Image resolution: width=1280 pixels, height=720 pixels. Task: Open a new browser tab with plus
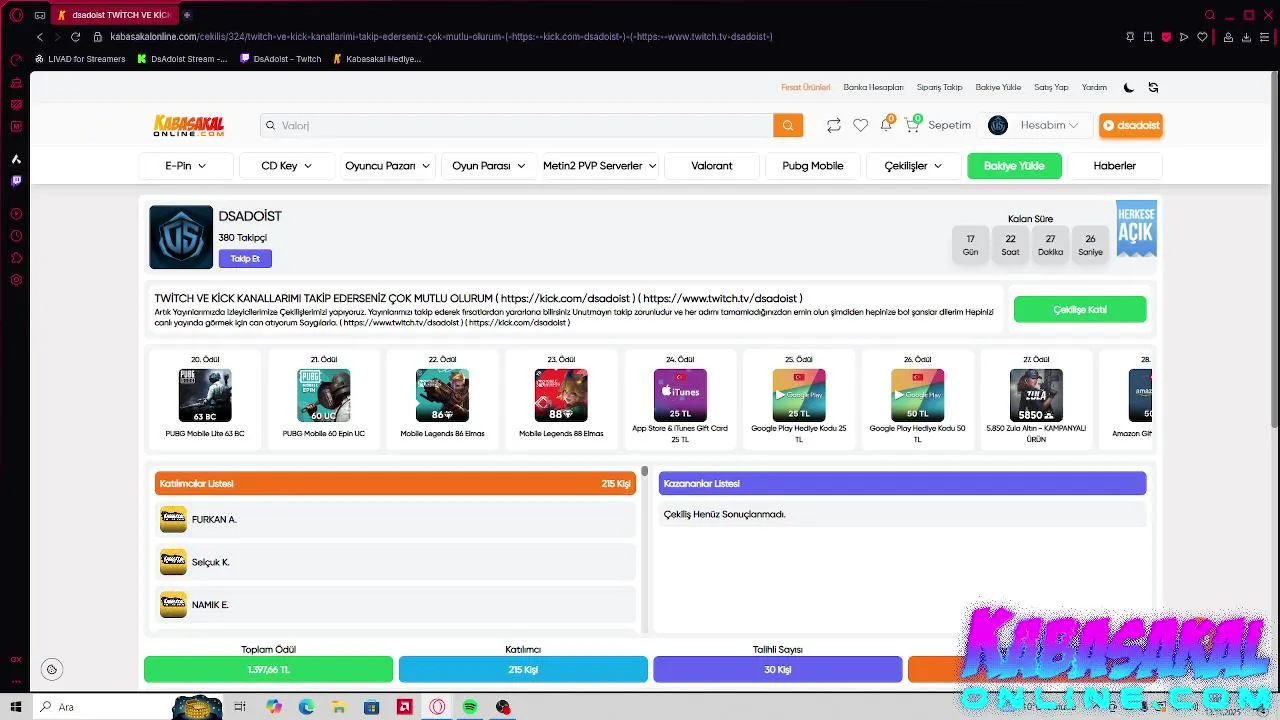[187, 15]
